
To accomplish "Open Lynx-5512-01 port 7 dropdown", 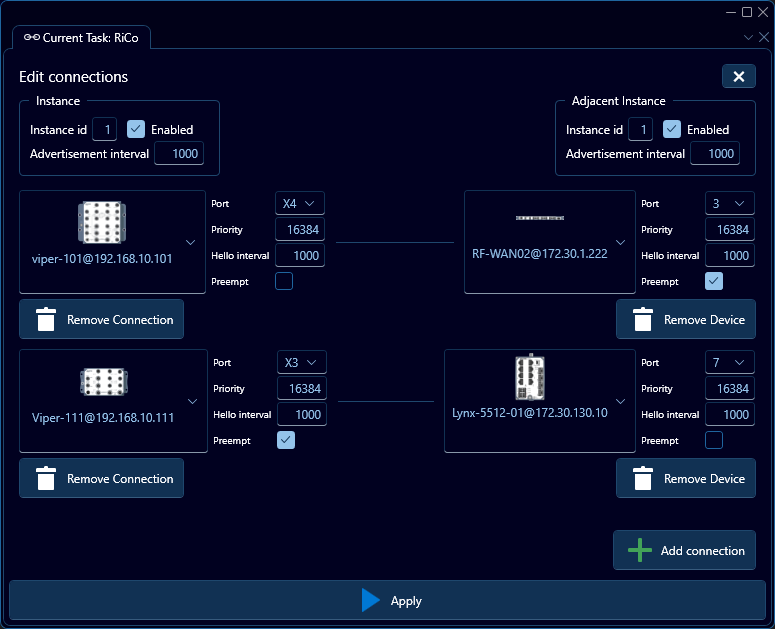I will 730,363.
